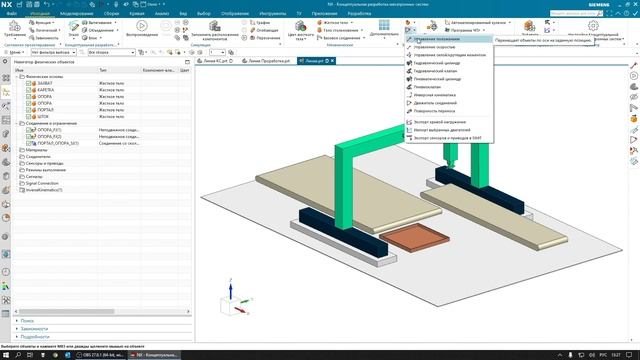Image resolution: width=640 pixels, height=360 pixels.
Task: Maximize the navigator panel with its window icon
Action: click(187, 62)
